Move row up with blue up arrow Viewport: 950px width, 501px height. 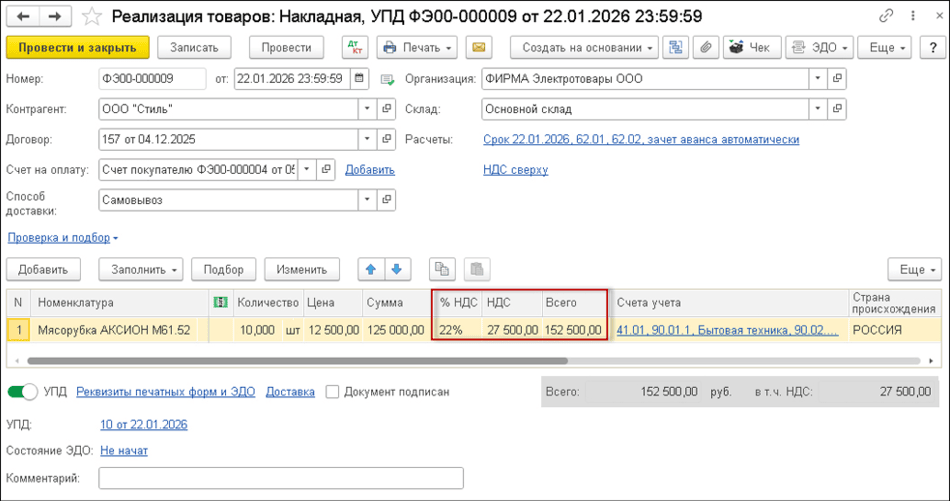[372, 269]
